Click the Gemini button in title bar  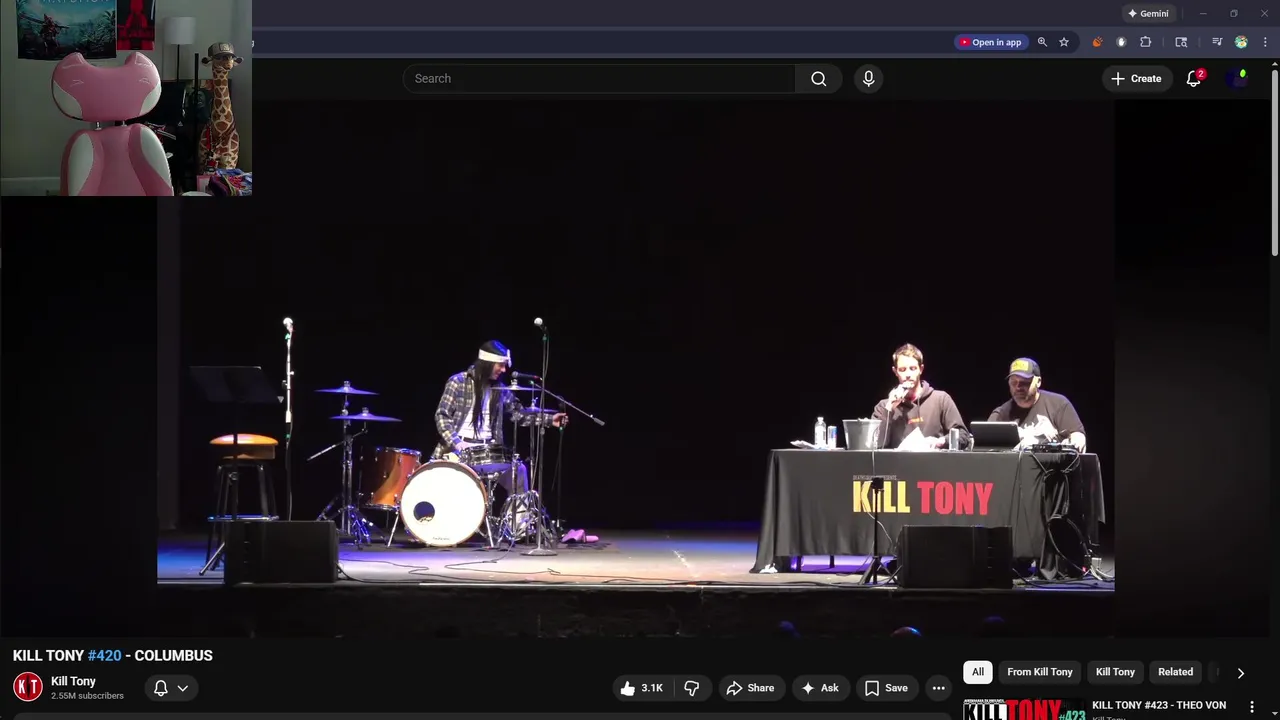[1148, 14]
